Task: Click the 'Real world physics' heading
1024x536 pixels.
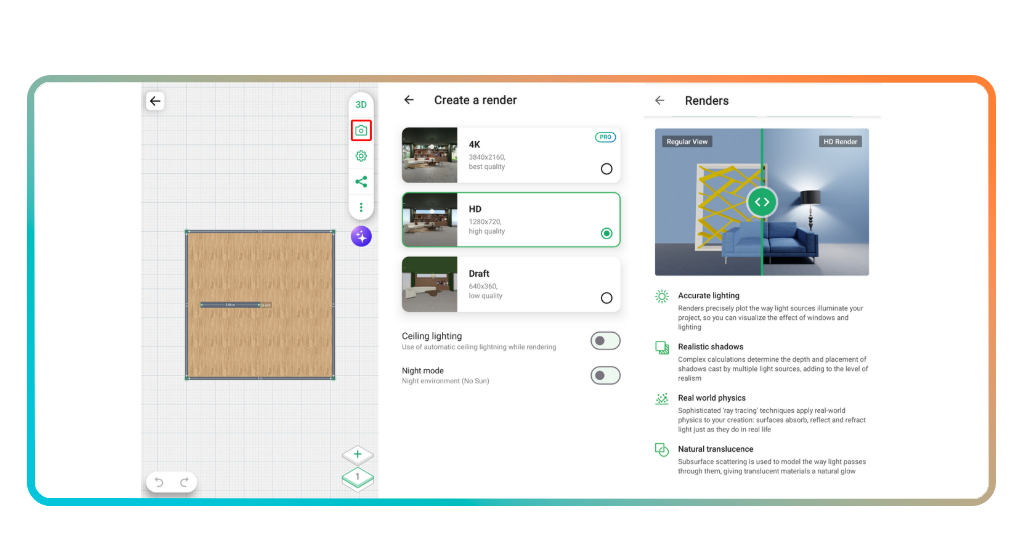Action: click(x=712, y=398)
